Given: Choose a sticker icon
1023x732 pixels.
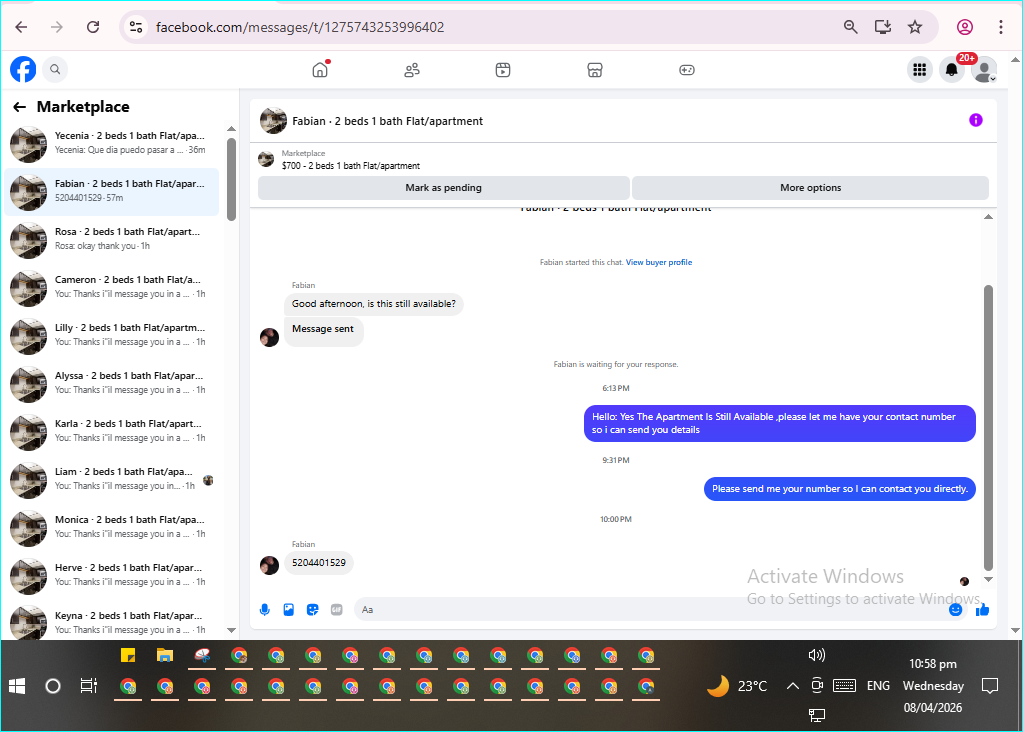Looking at the screenshot, I should tap(313, 609).
